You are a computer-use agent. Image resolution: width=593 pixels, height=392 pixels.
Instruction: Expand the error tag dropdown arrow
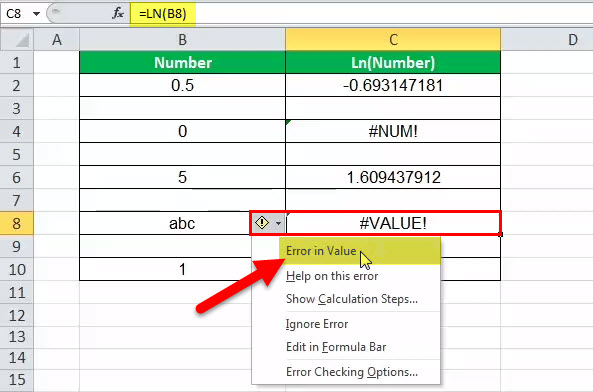pos(278,223)
